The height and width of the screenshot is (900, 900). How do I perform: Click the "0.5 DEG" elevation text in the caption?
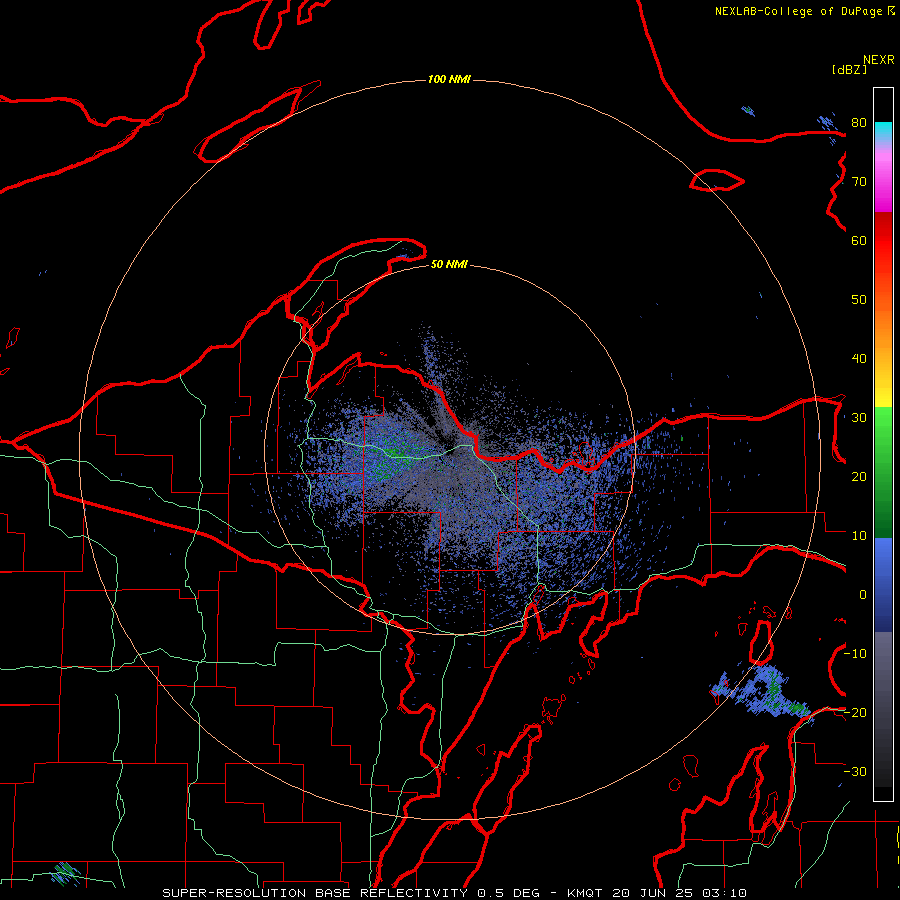(510, 893)
